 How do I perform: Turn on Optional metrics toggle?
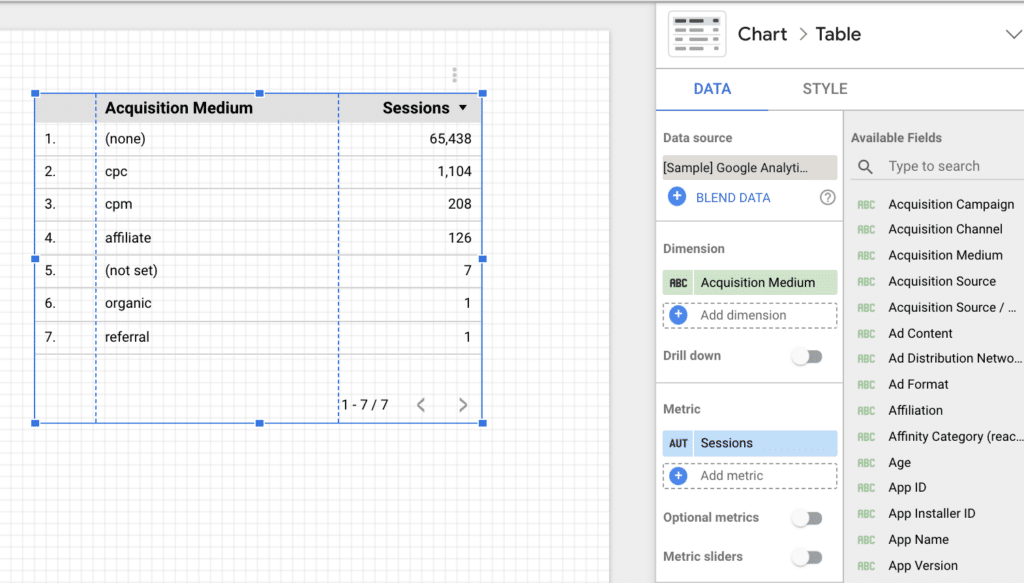[x=807, y=518]
